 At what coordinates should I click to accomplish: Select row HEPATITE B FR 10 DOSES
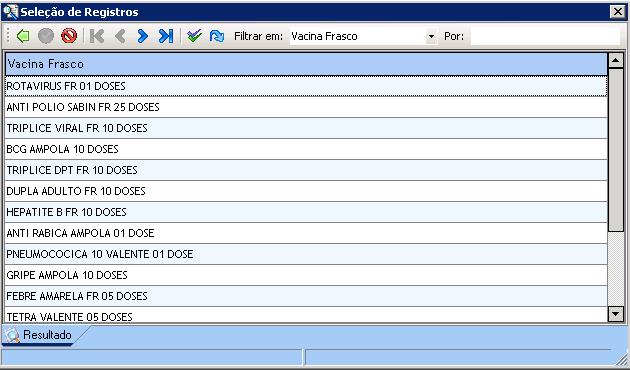pos(306,212)
